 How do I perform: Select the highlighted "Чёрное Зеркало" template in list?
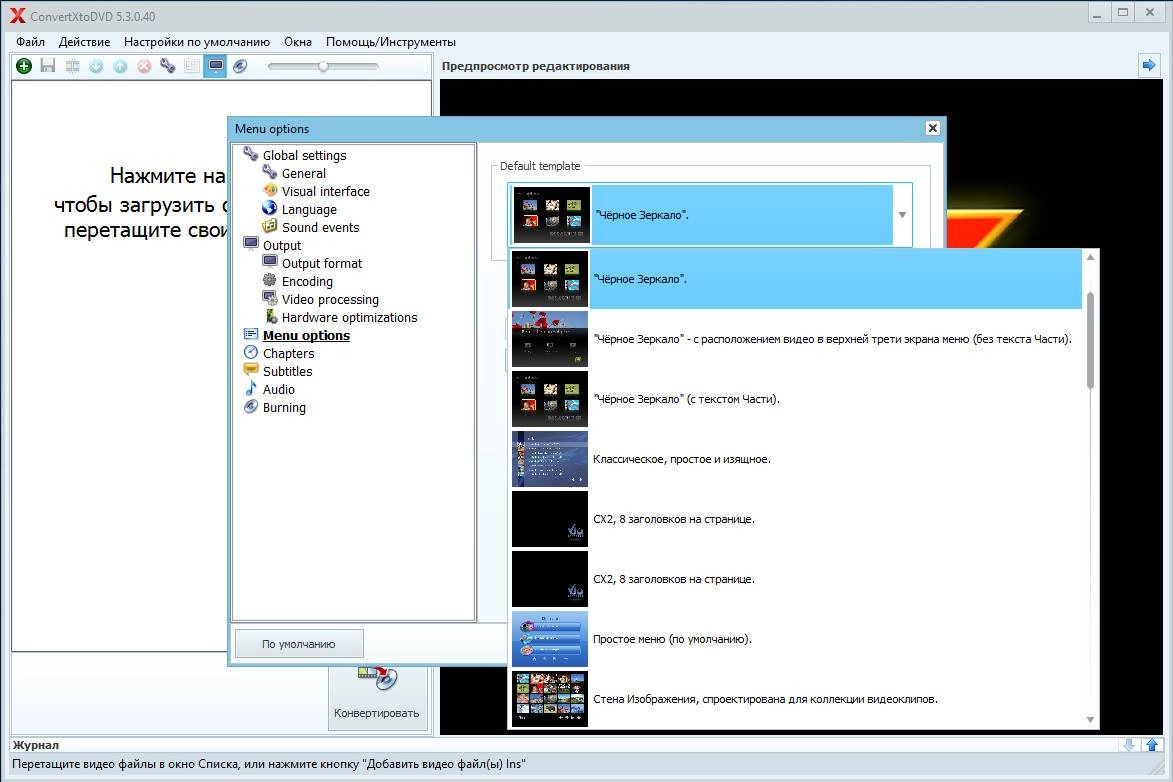(x=796, y=279)
